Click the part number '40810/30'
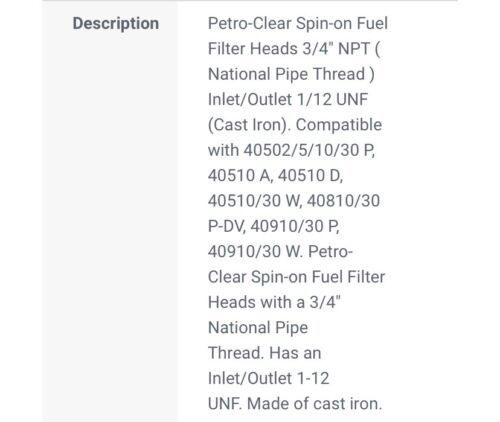 (x=343, y=201)
